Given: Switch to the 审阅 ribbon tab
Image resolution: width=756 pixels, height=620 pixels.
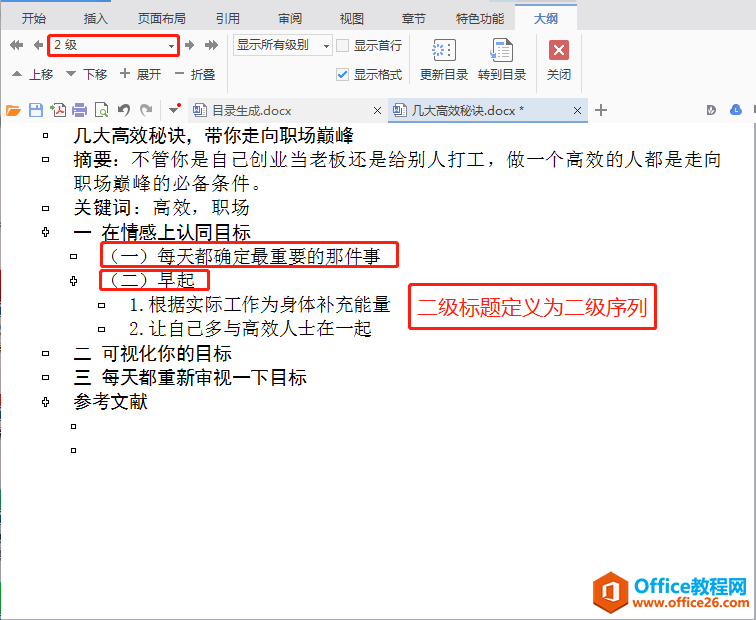Looking at the screenshot, I should pyautogui.click(x=290, y=19).
